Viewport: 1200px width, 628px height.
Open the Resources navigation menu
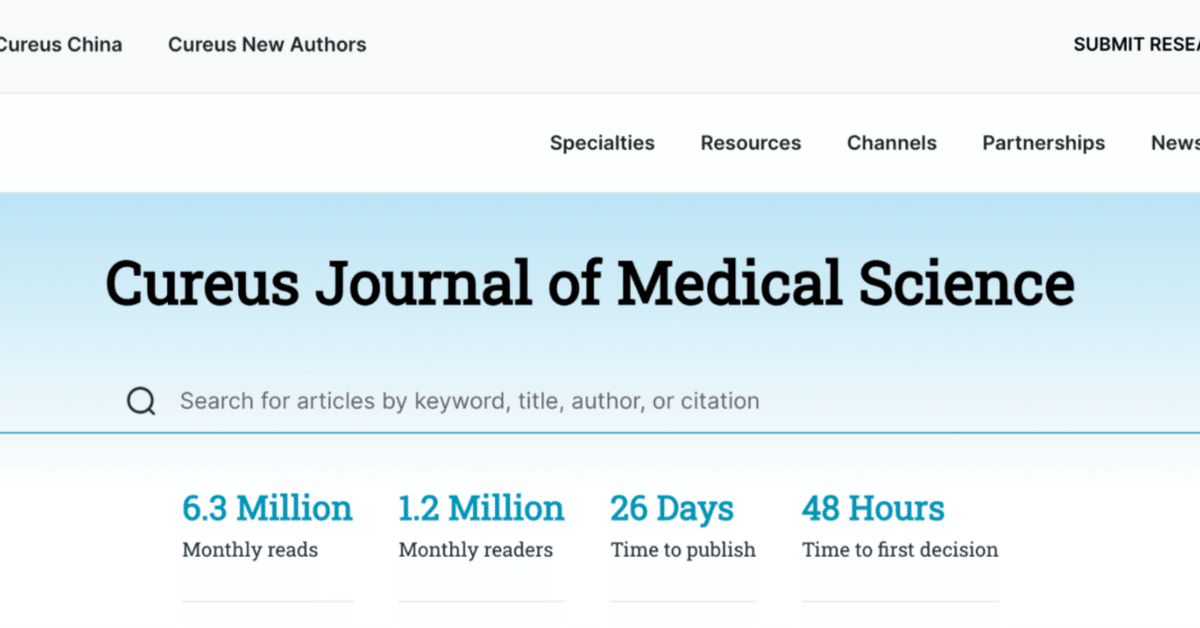tap(750, 143)
